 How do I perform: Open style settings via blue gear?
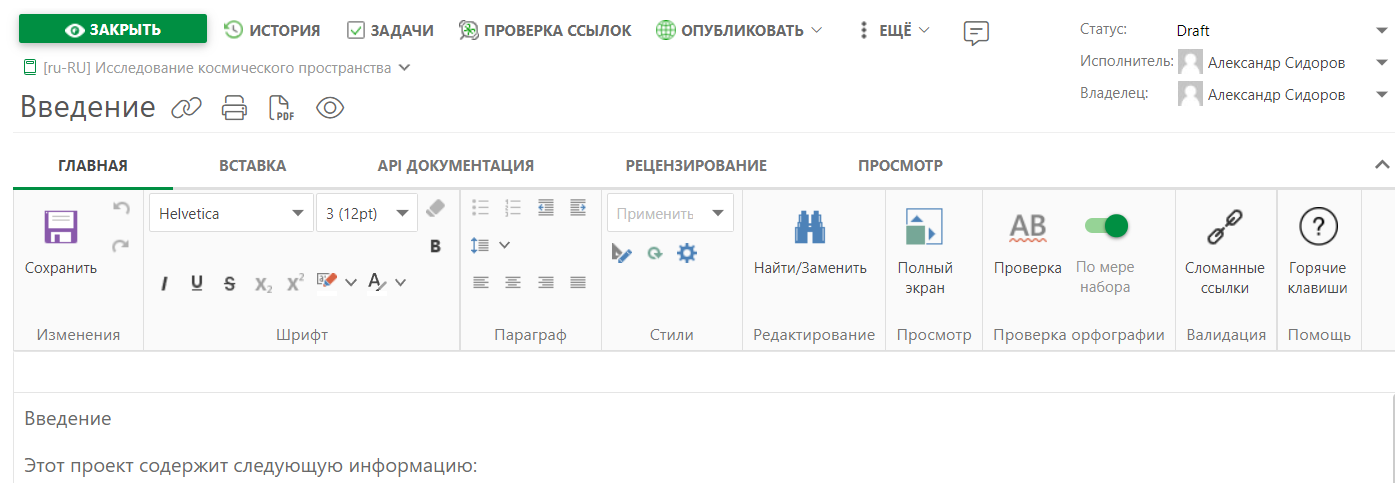(686, 253)
